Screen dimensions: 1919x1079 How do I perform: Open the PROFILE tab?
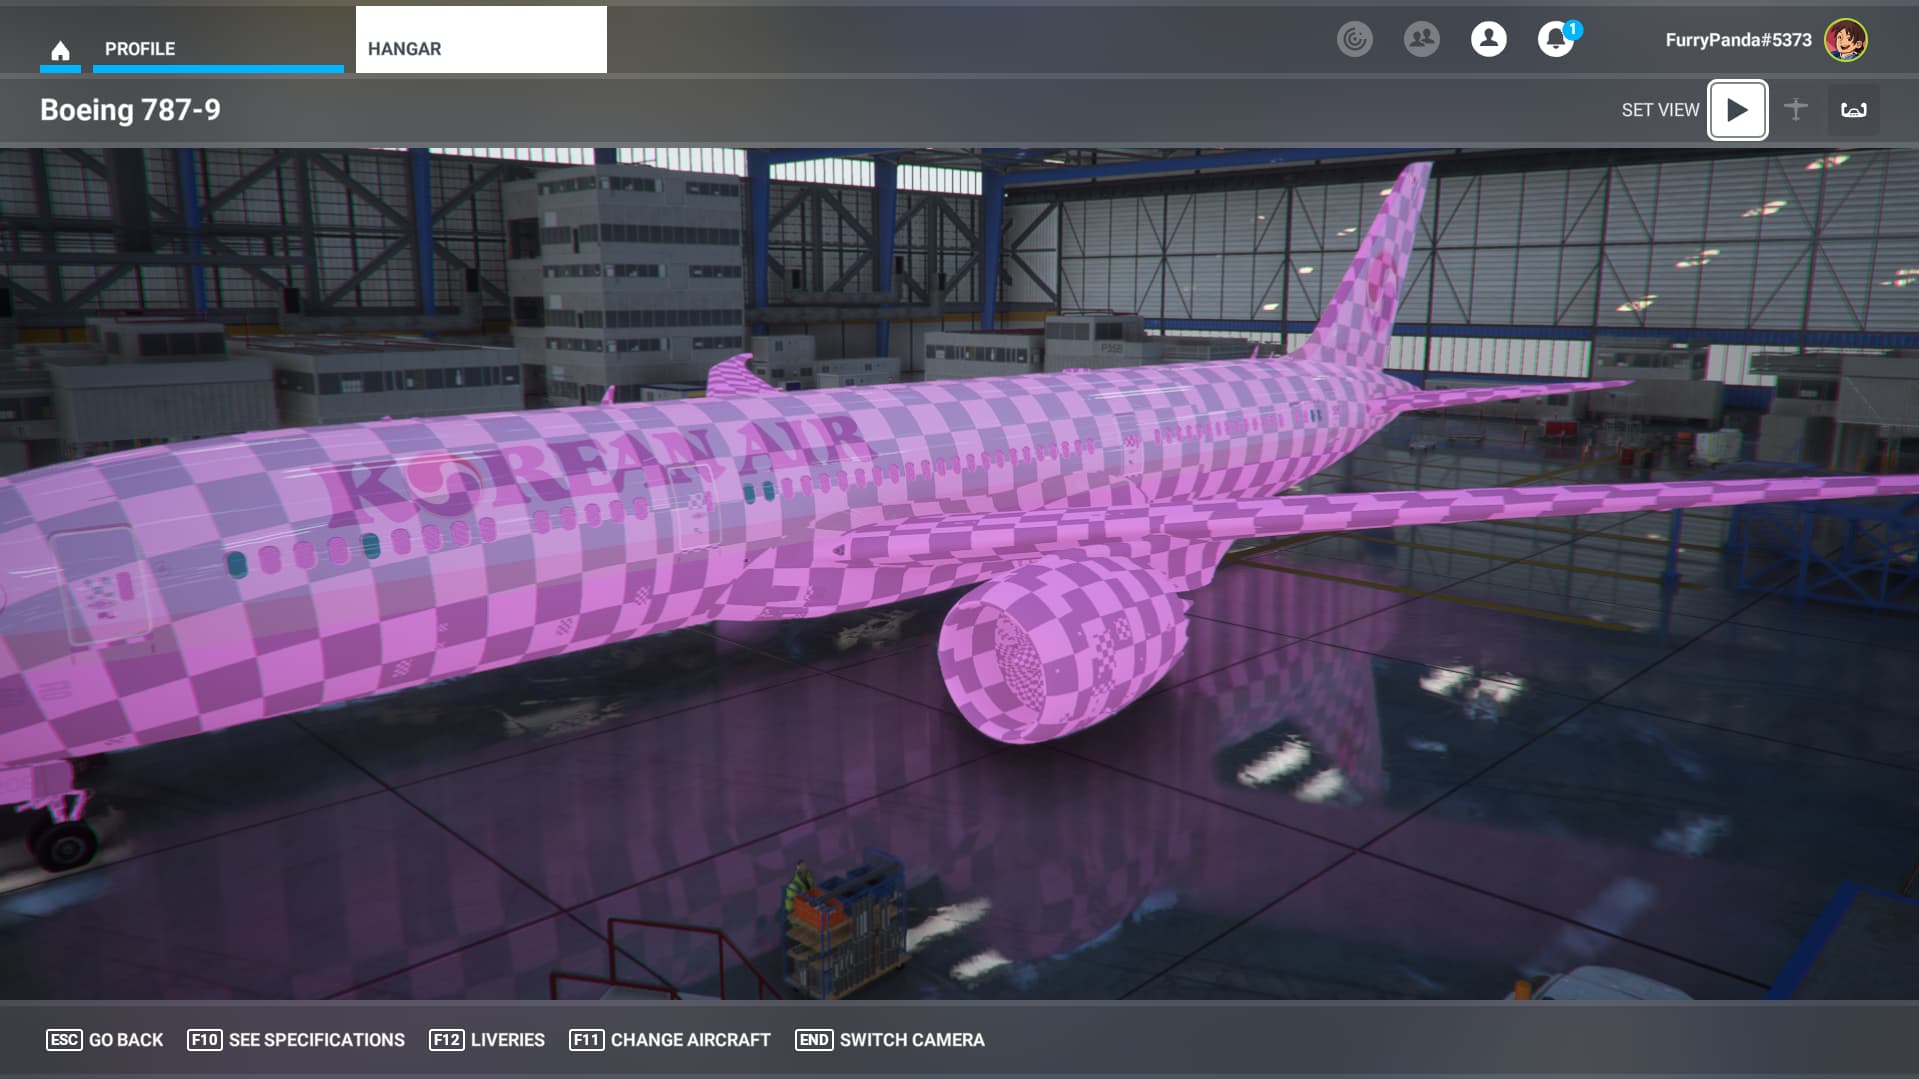point(218,48)
